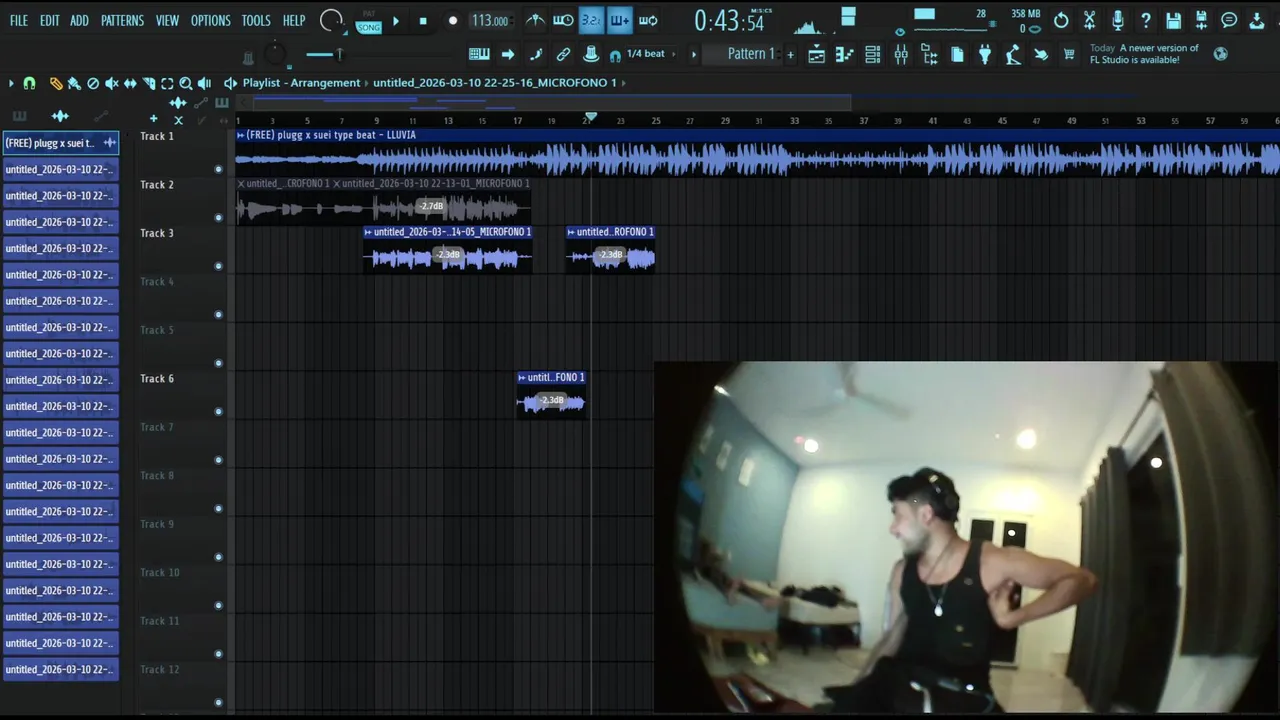Open the OPTIONS menu
The height and width of the screenshot is (720, 1280).
pos(210,20)
